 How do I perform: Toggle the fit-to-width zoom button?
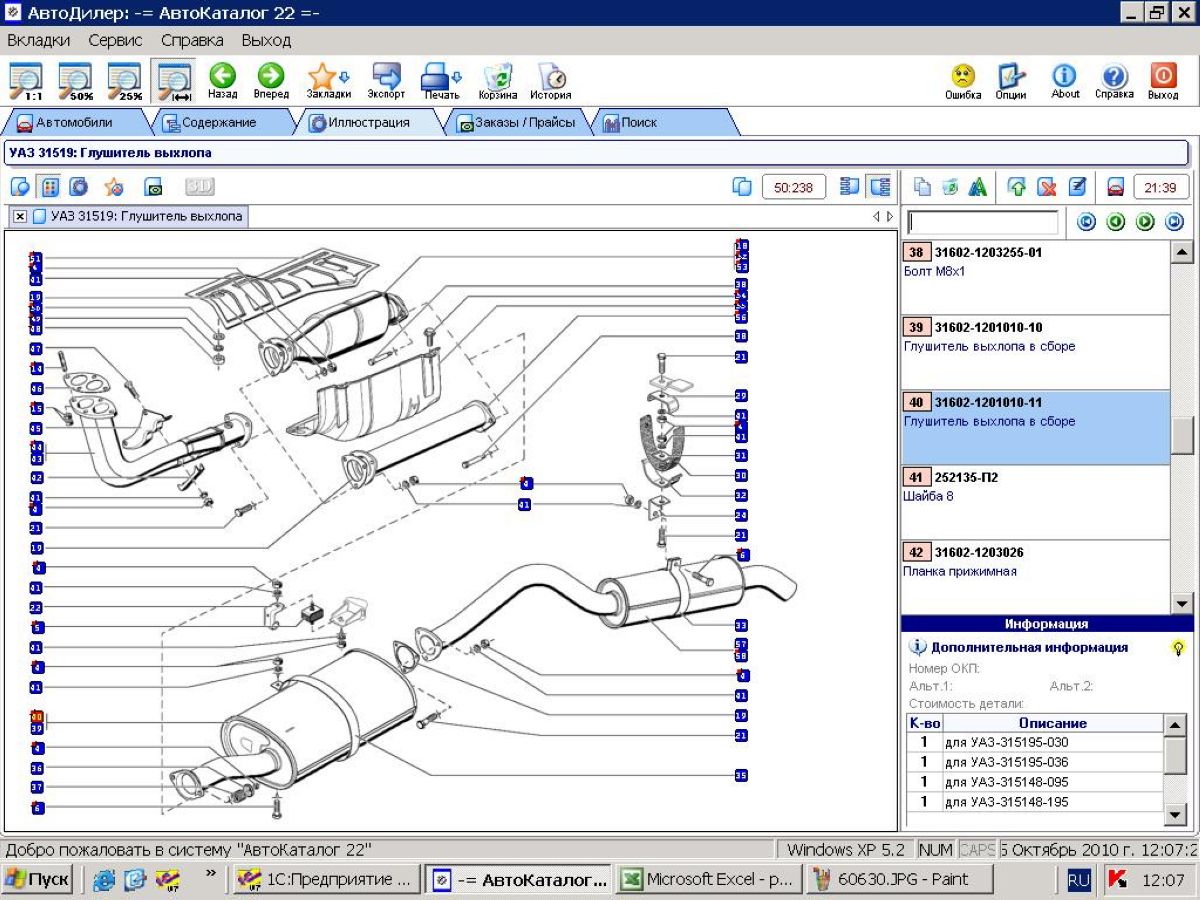[174, 81]
